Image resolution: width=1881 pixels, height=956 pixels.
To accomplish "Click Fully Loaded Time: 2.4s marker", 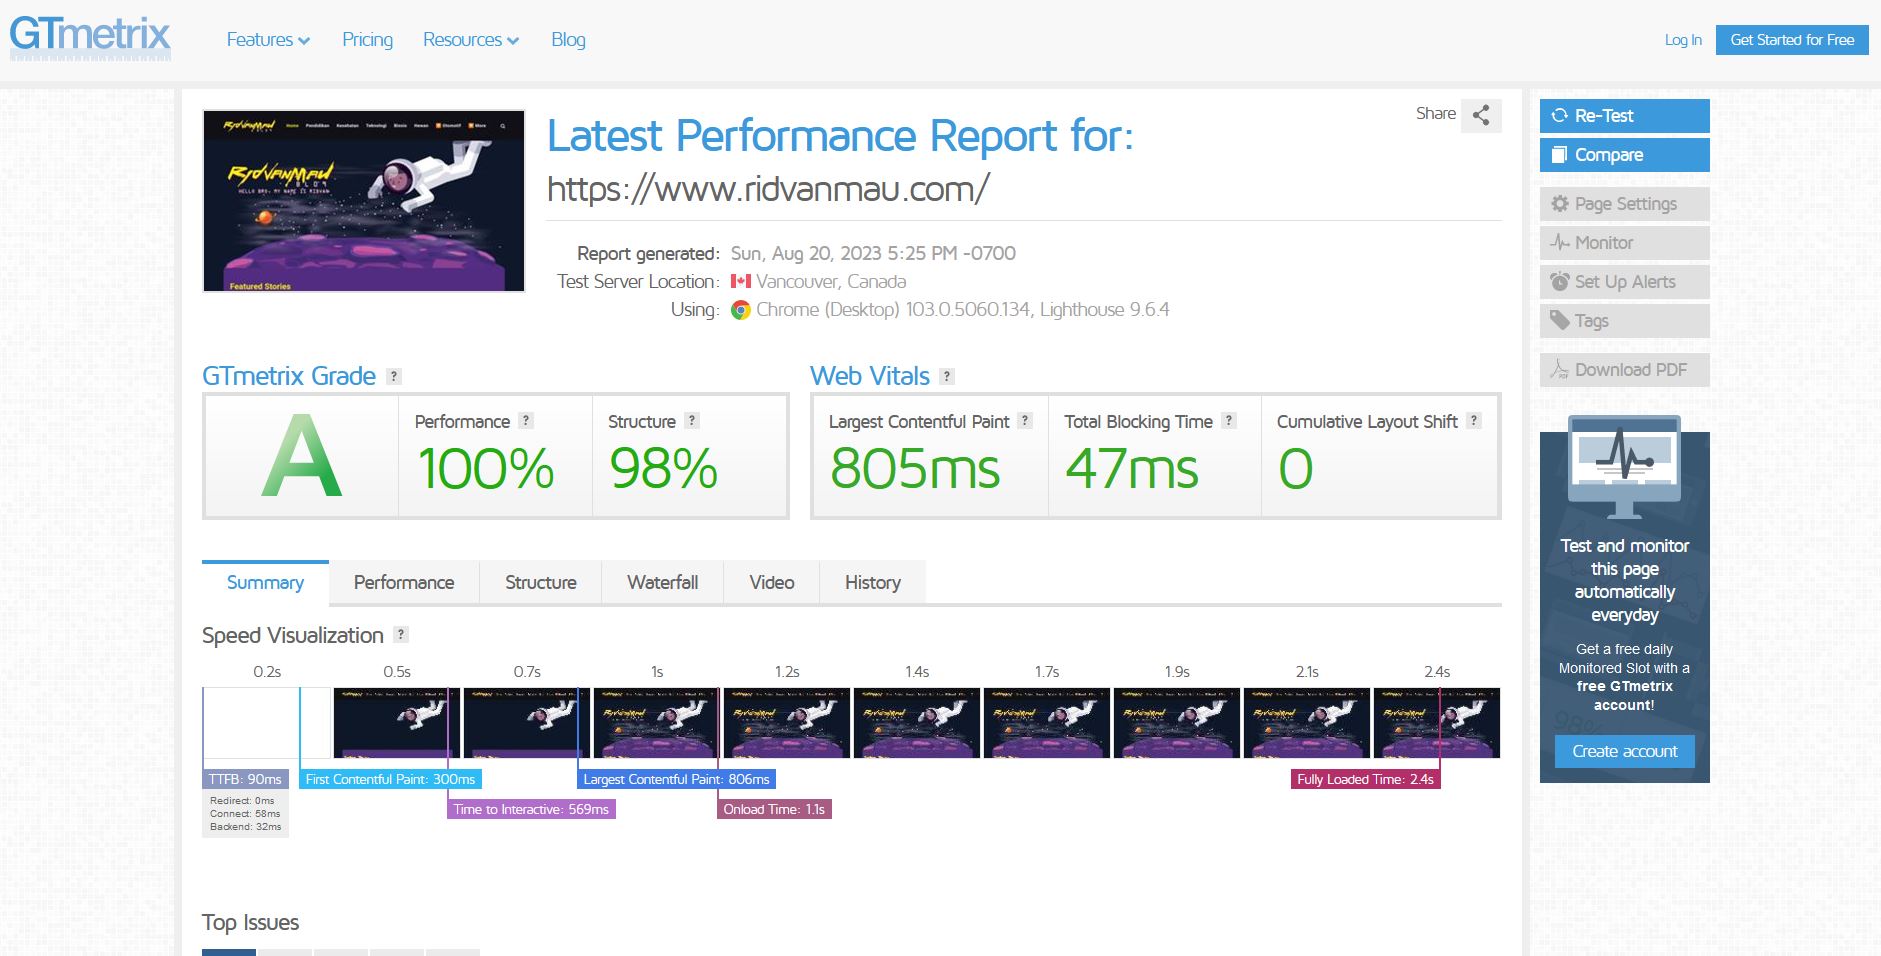I will 1365,779.
